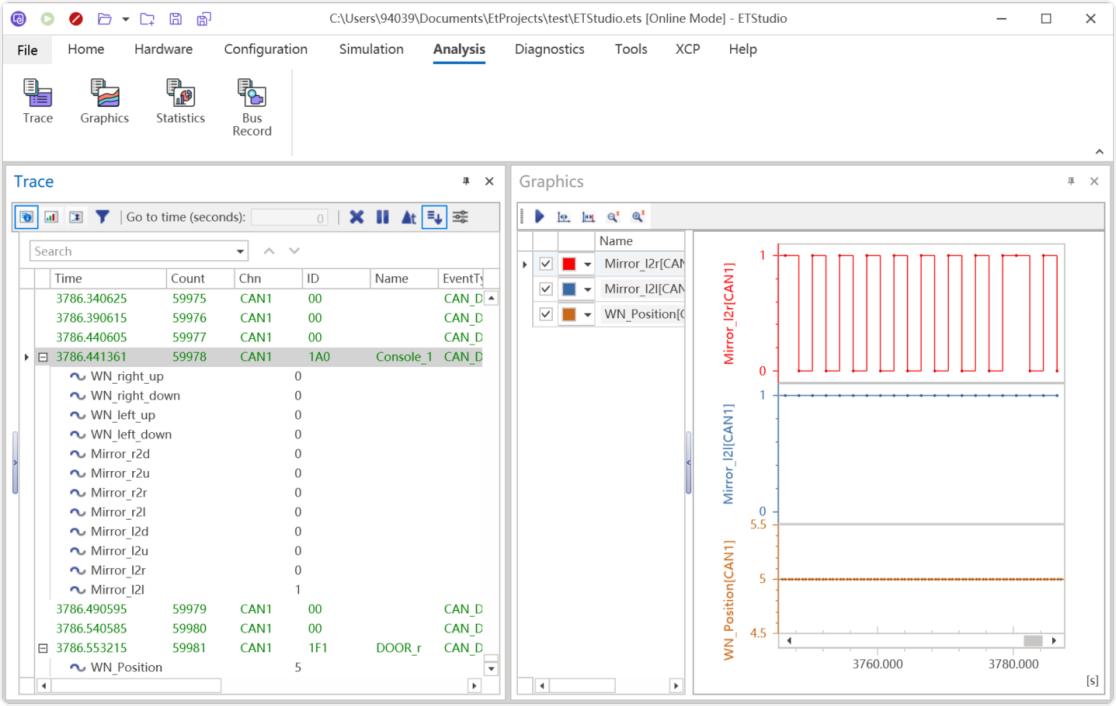
Task: Collapse the Console_1 message row
Action: [42, 357]
